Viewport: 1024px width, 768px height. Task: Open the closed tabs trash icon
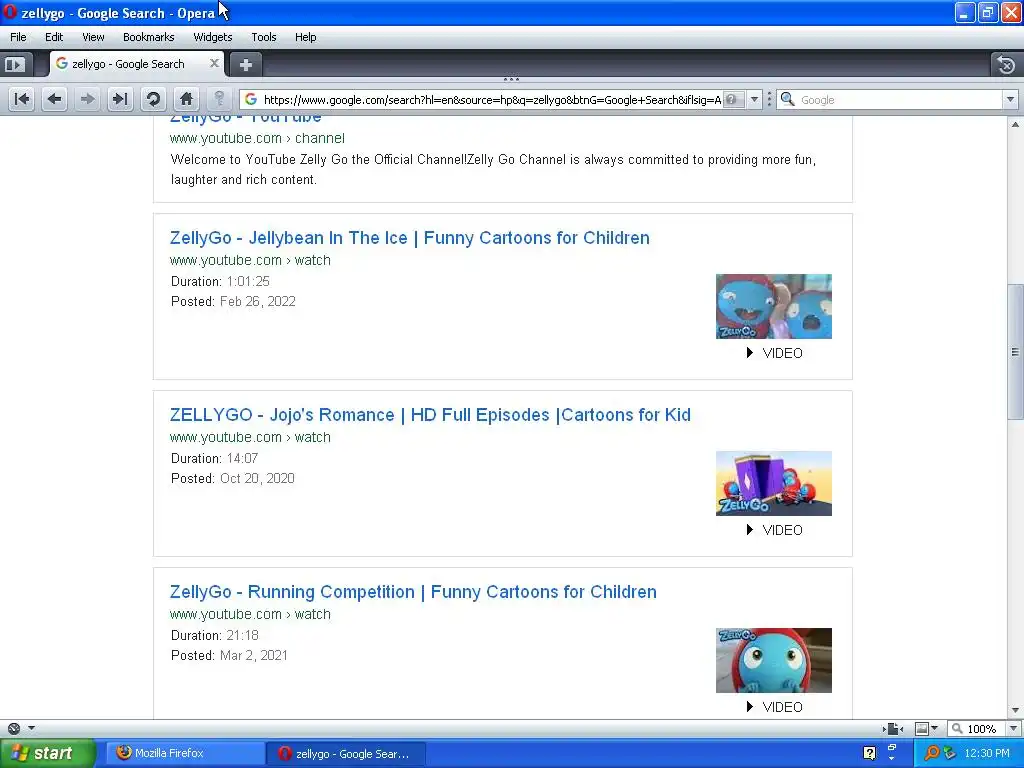point(1006,65)
